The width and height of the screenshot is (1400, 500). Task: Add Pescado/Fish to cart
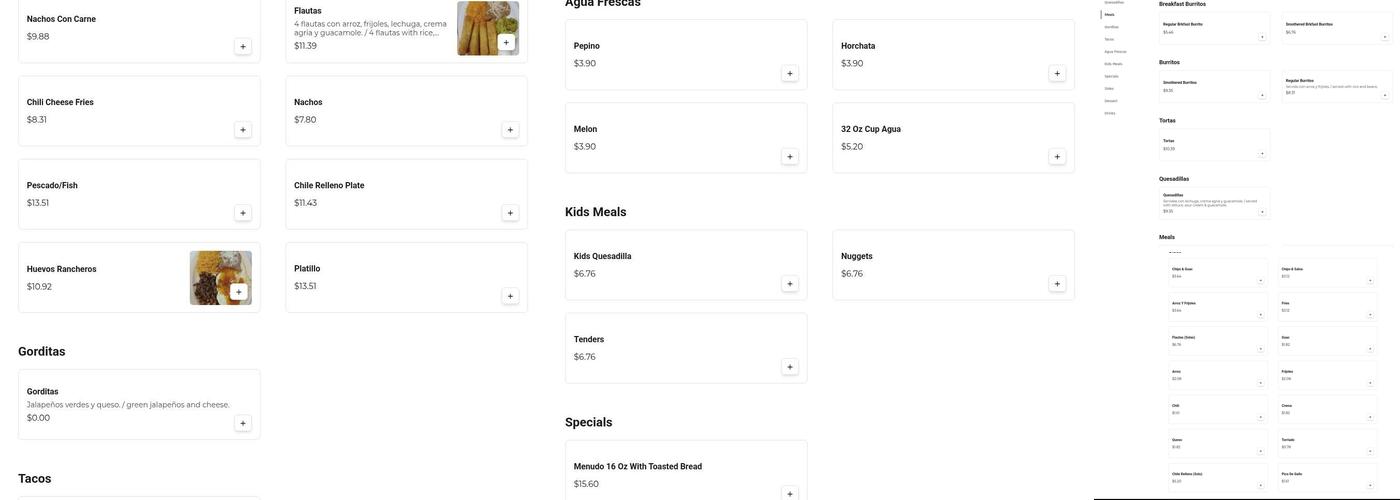pos(243,213)
